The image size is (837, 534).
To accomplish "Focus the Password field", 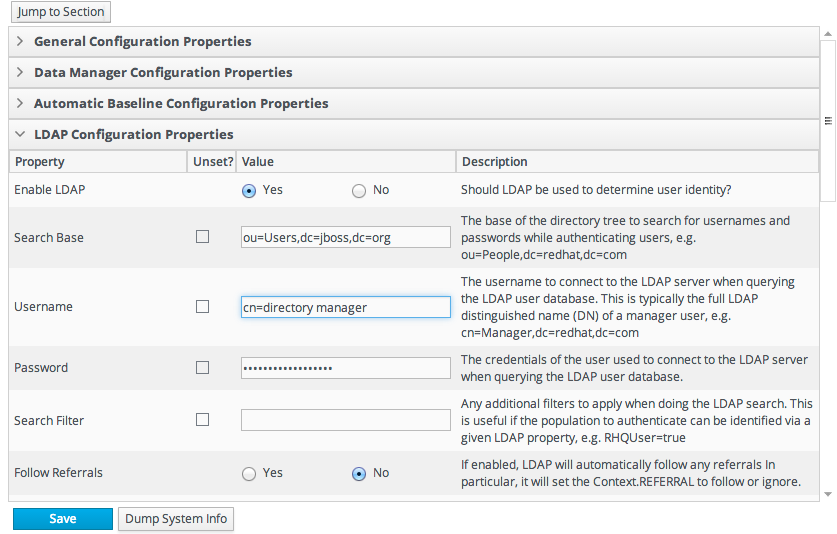I will [345, 368].
